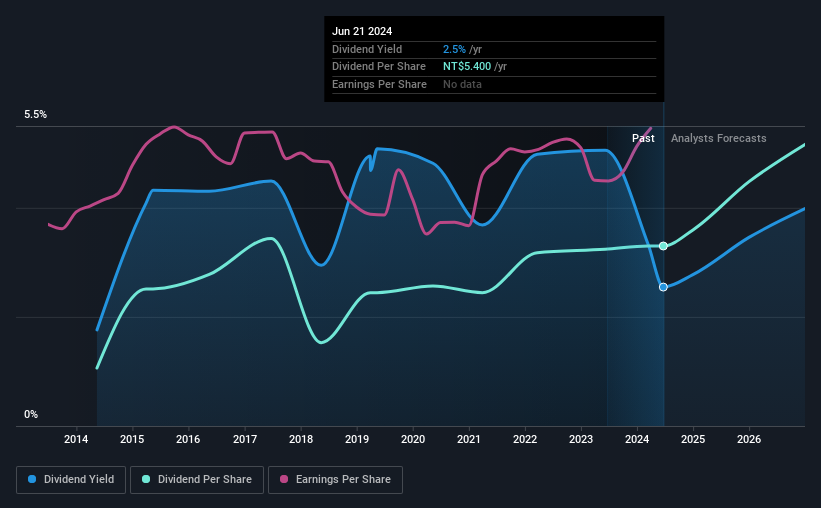Select the teal dividend-per-share data point marker
The height and width of the screenshot is (508, 821).
coord(663,246)
